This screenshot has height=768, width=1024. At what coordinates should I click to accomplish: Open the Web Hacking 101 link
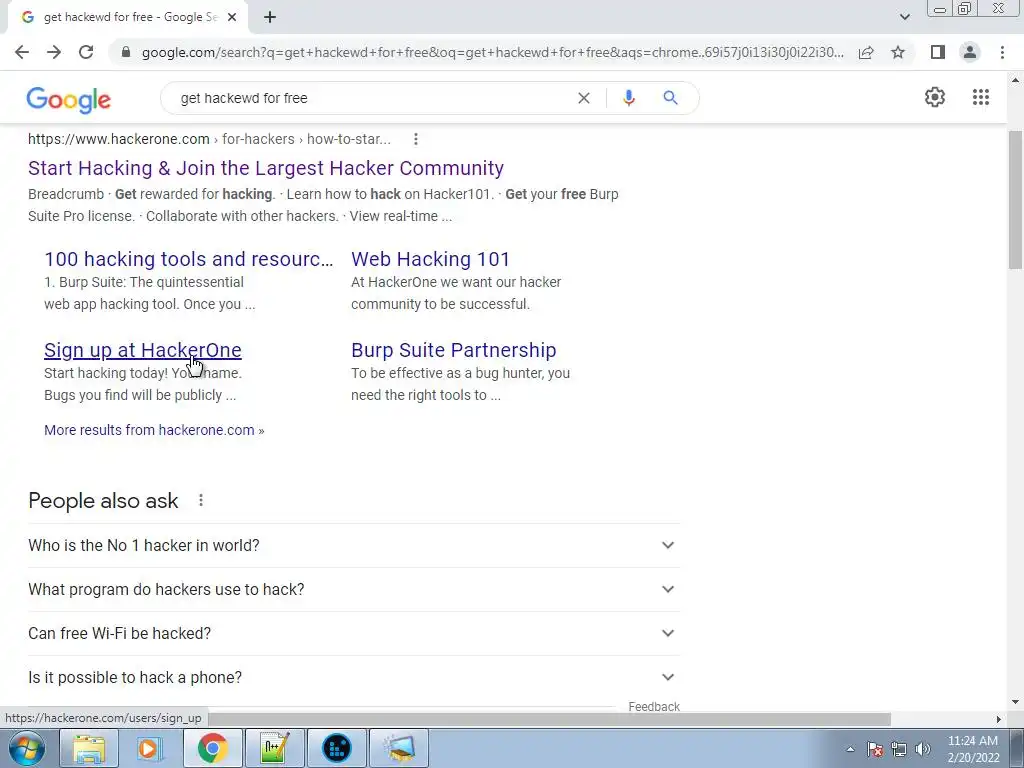click(x=430, y=259)
